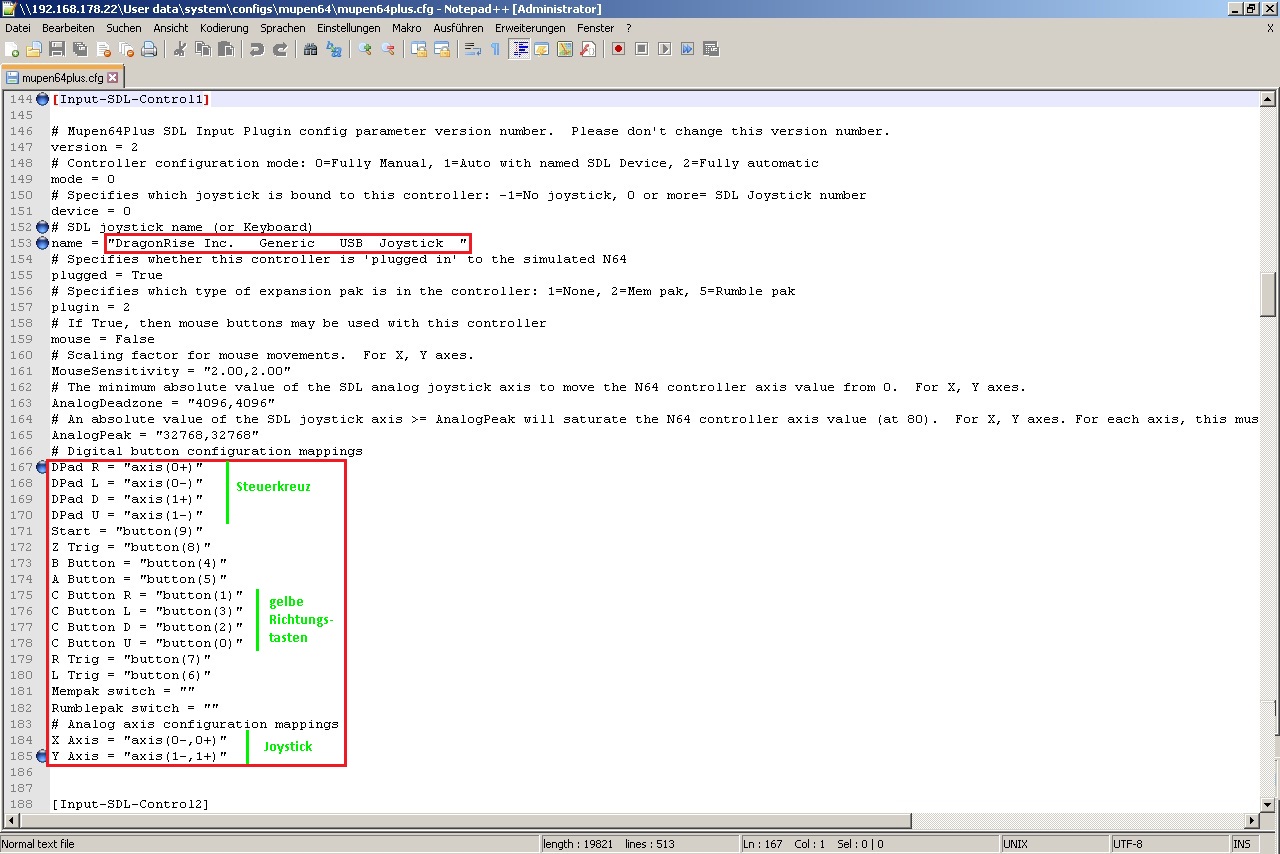Click the Print toolbar icon
1280x854 pixels.
[149, 49]
